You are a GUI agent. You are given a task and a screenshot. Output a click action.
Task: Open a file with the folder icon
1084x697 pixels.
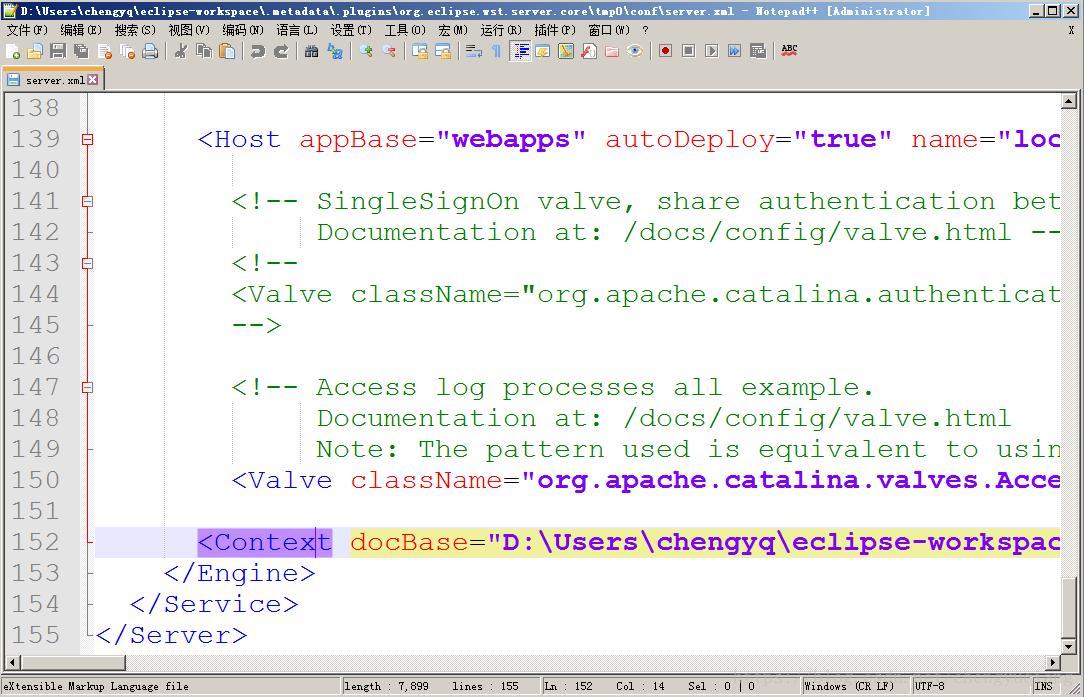(x=35, y=51)
